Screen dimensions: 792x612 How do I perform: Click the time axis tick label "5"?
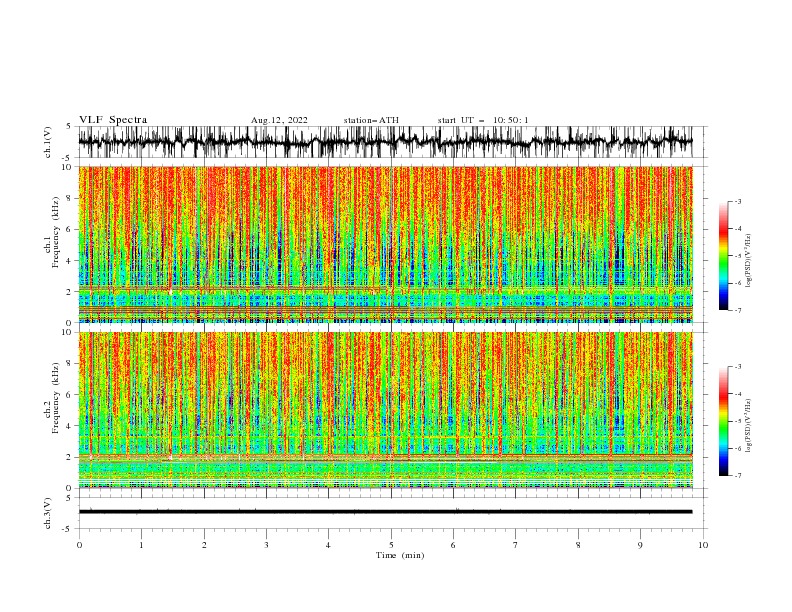(391, 545)
